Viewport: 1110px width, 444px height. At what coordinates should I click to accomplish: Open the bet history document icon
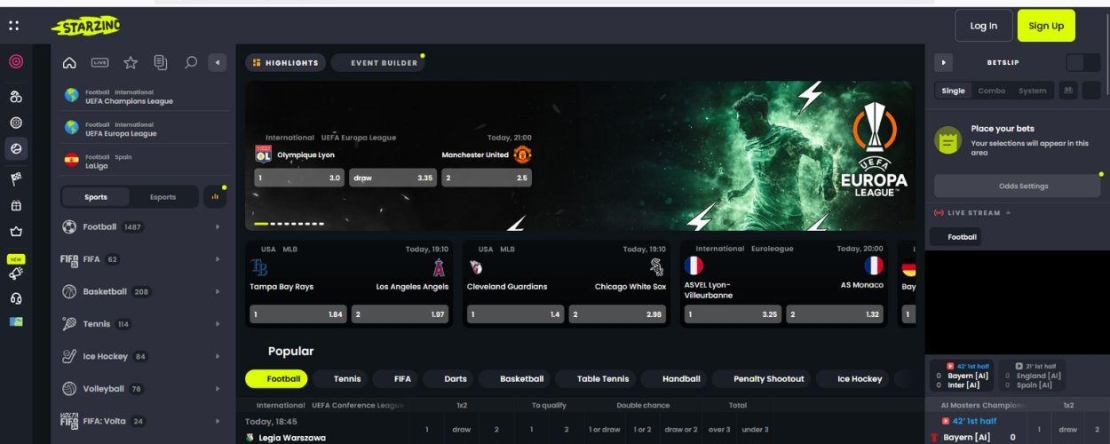161,63
